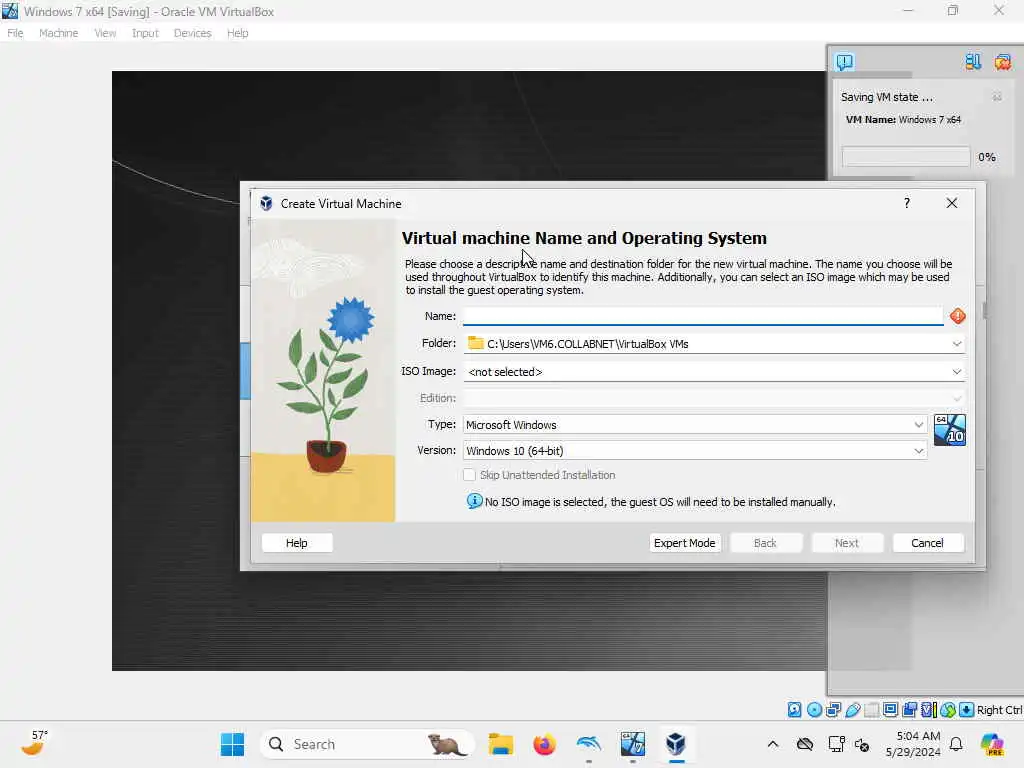Click the Help button in the dialog
The height and width of the screenshot is (768, 1024).
pos(296,543)
